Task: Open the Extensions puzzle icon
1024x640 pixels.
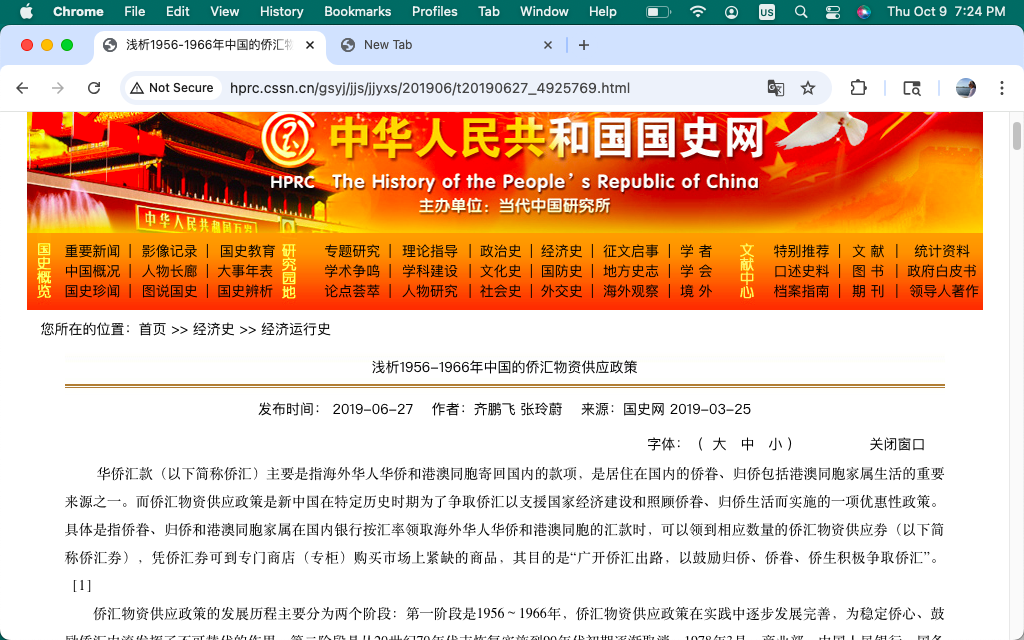Action: point(858,88)
